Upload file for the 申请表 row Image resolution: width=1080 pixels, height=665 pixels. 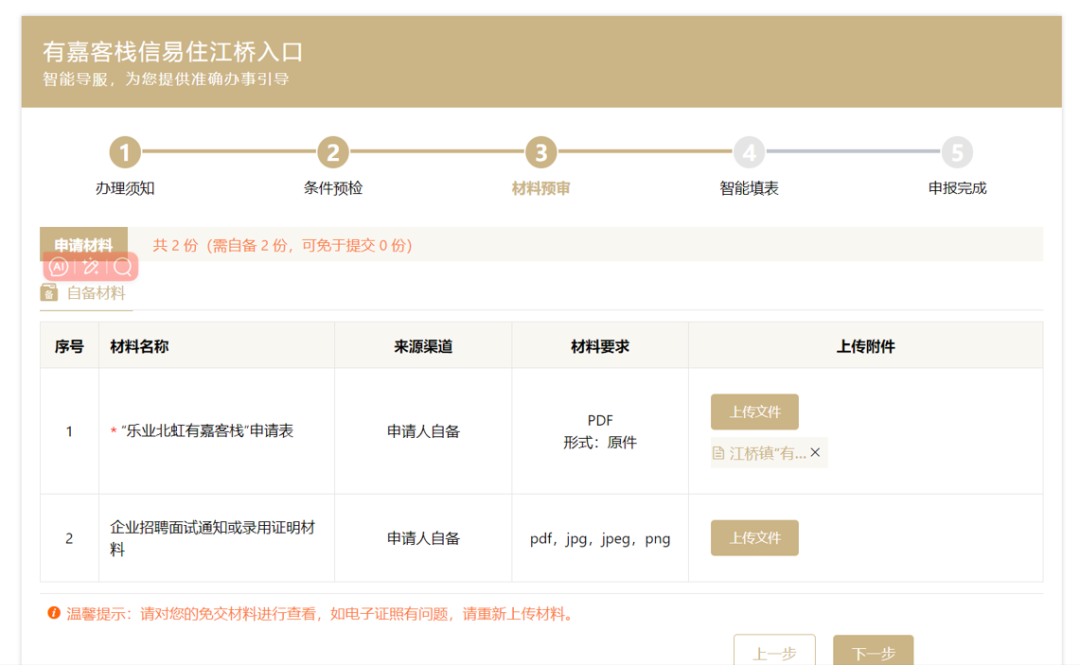coord(754,411)
